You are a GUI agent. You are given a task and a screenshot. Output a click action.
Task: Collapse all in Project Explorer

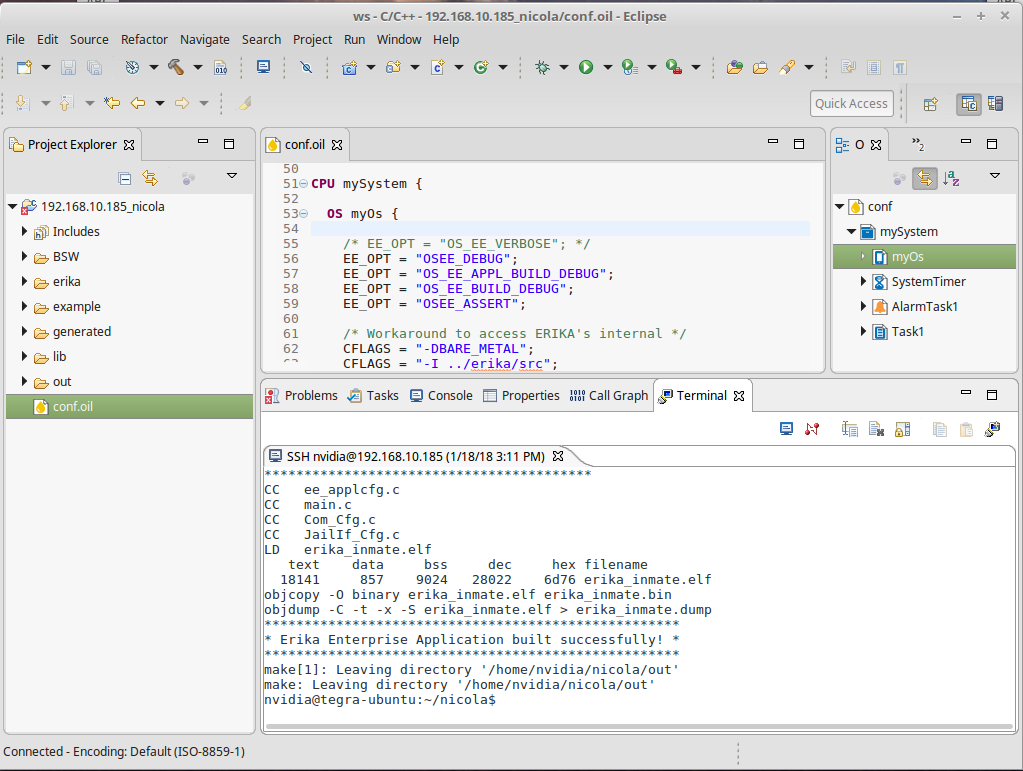(x=125, y=179)
